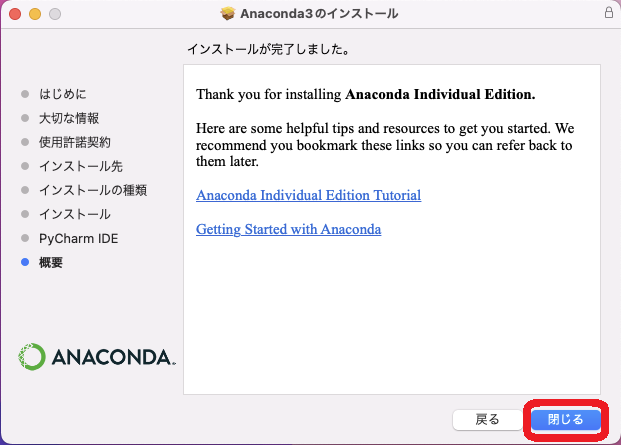Image resolution: width=621 pixels, height=445 pixels.
Task: Click the 閉じる (Close) button
Action: pyautogui.click(x=565, y=419)
